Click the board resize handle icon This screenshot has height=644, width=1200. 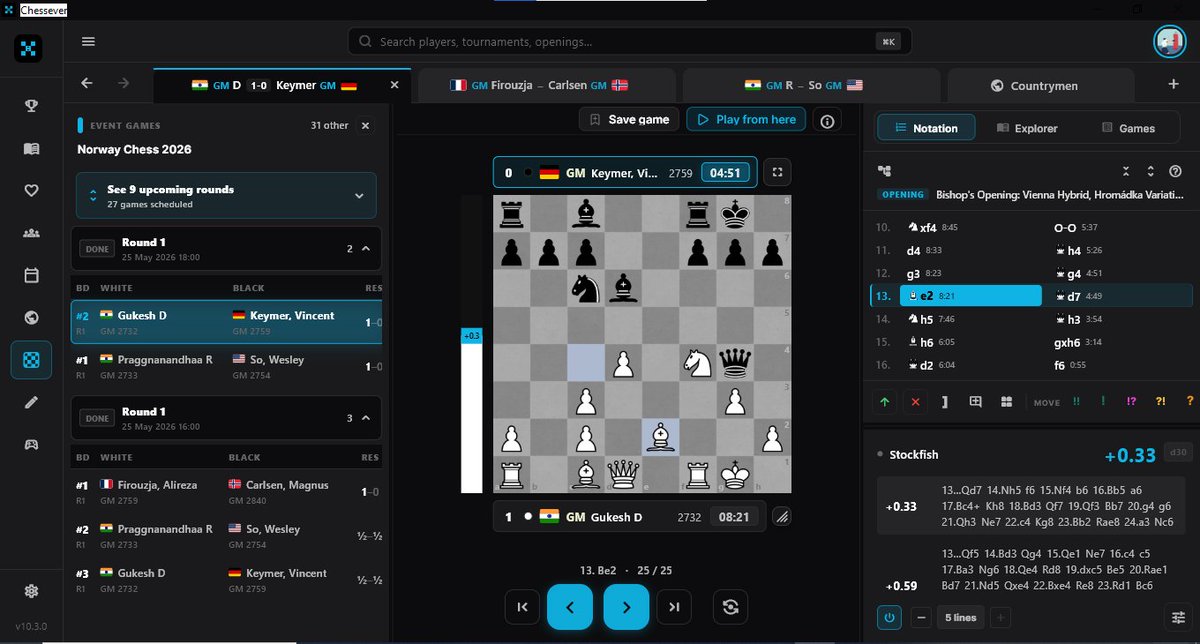(781, 517)
